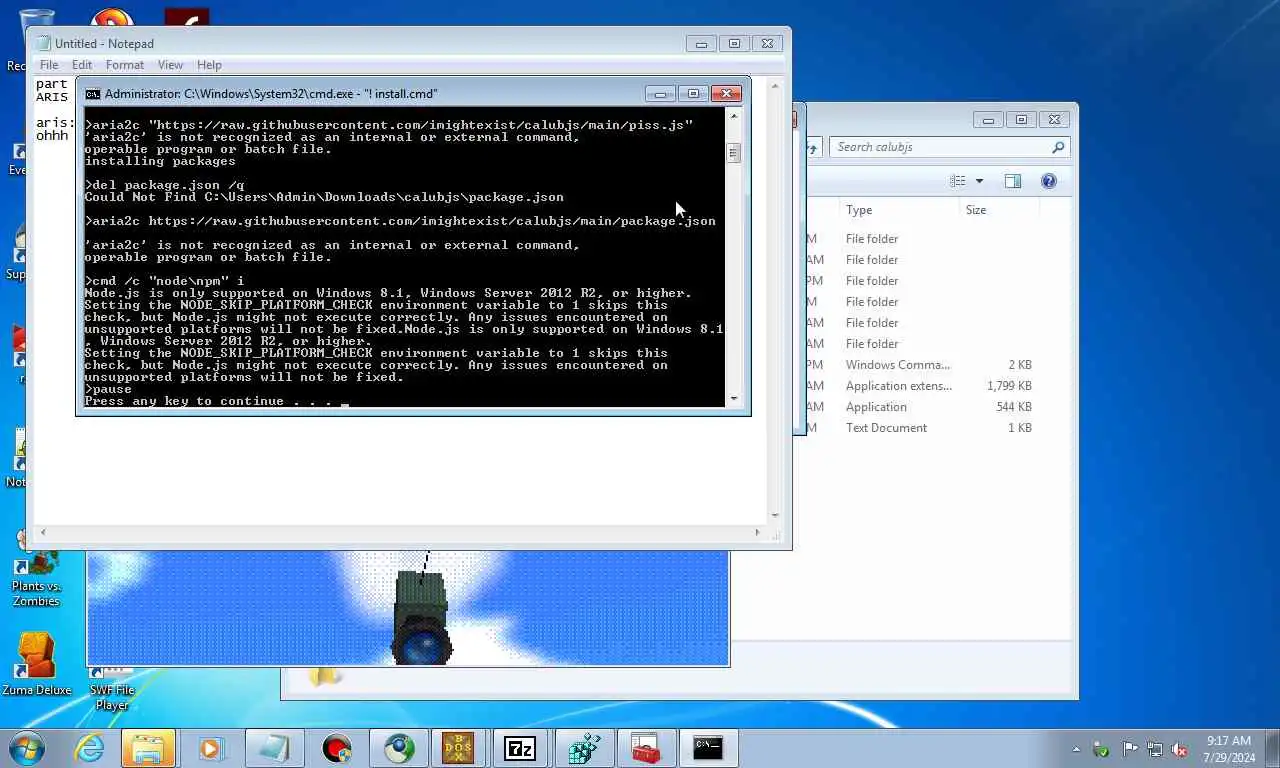
Task: Open the view options dropdown arrow in Explorer
Action: point(979,181)
